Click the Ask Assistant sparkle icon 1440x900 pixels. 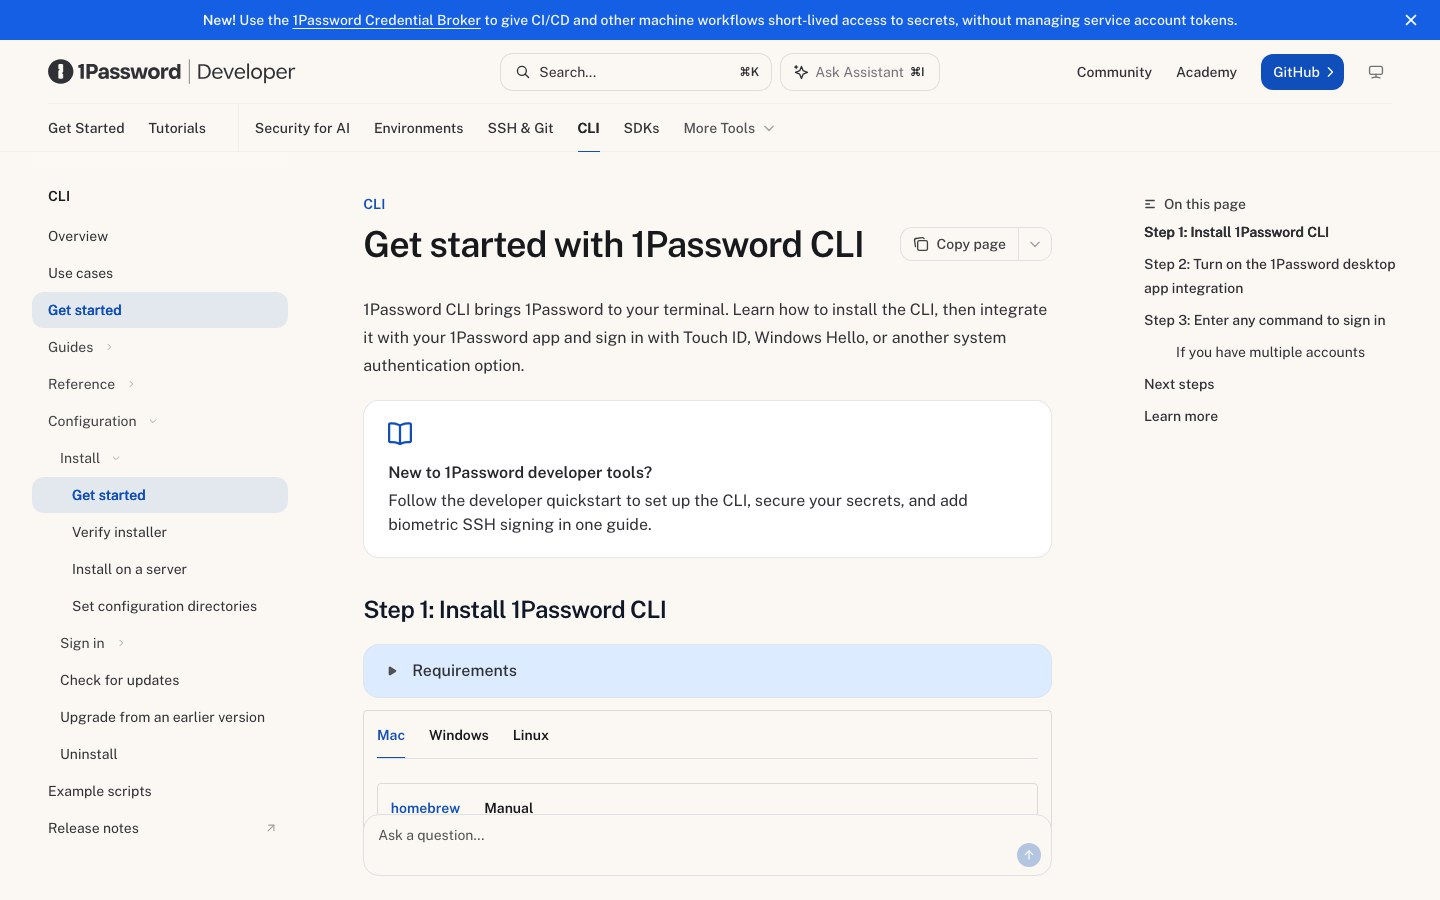click(x=801, y=72)
